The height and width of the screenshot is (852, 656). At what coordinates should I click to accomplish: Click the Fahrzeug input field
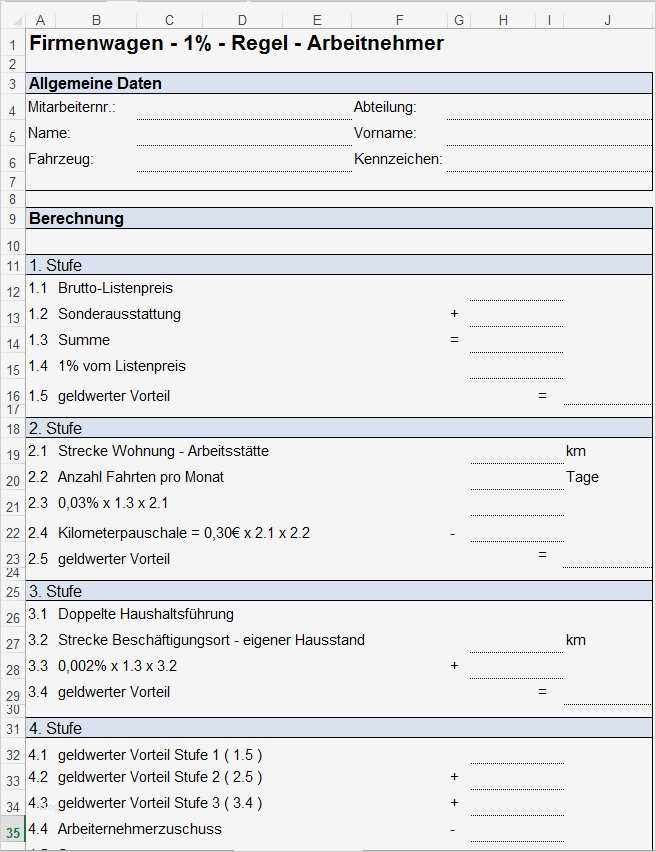point(240,159)
